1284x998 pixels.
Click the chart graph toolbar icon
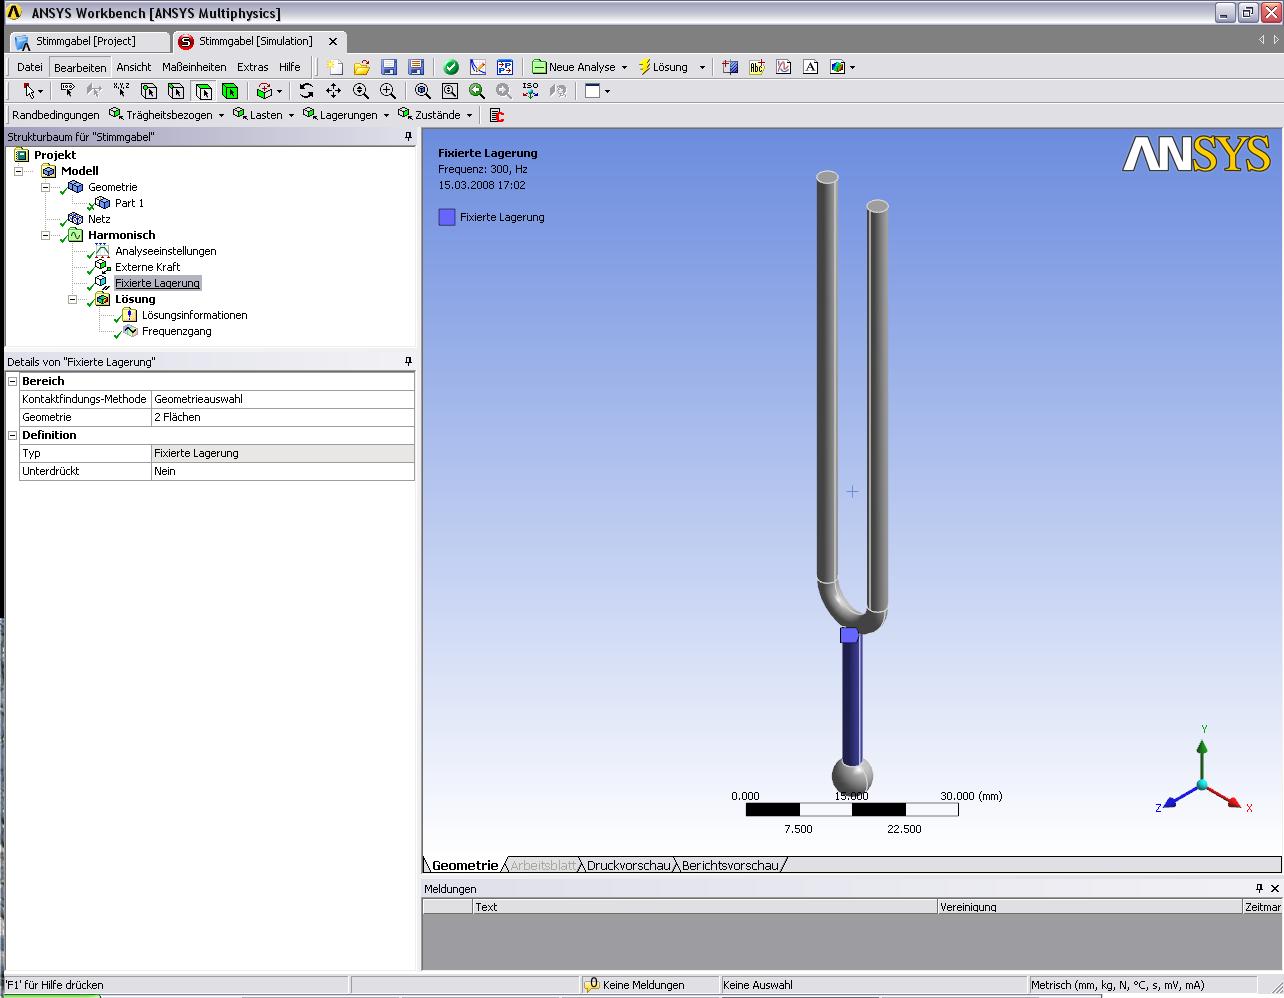(x=784, y=67)
